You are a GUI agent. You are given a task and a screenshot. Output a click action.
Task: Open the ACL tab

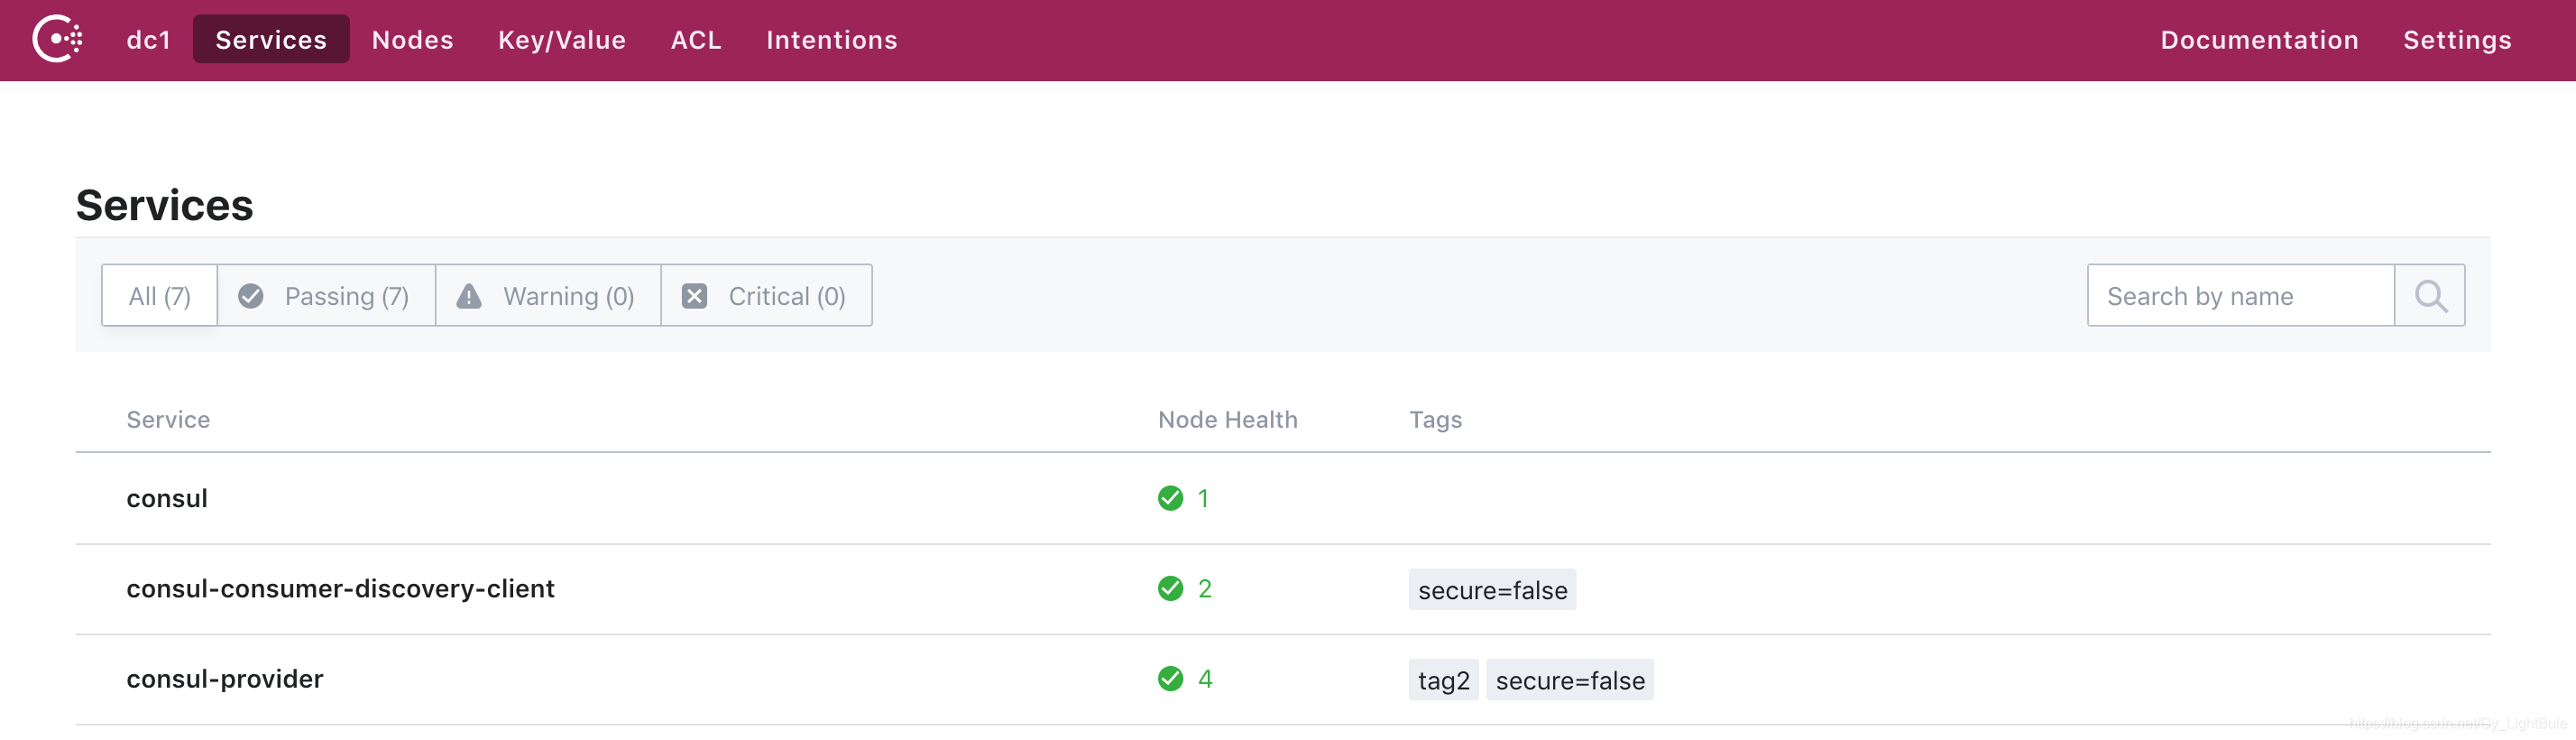pyautogui.click(x=696, y=40)
